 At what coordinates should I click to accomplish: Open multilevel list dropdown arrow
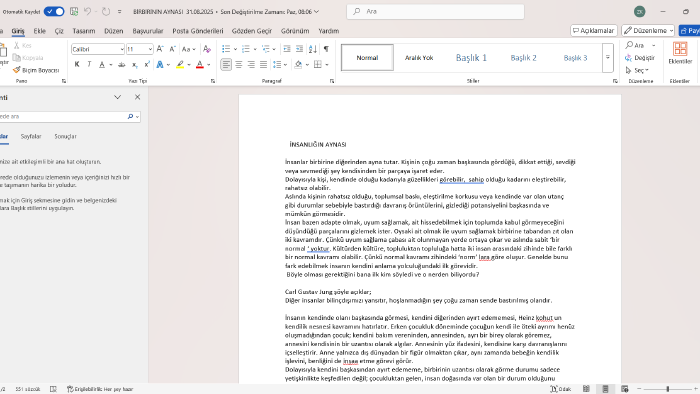click(274, 49)
